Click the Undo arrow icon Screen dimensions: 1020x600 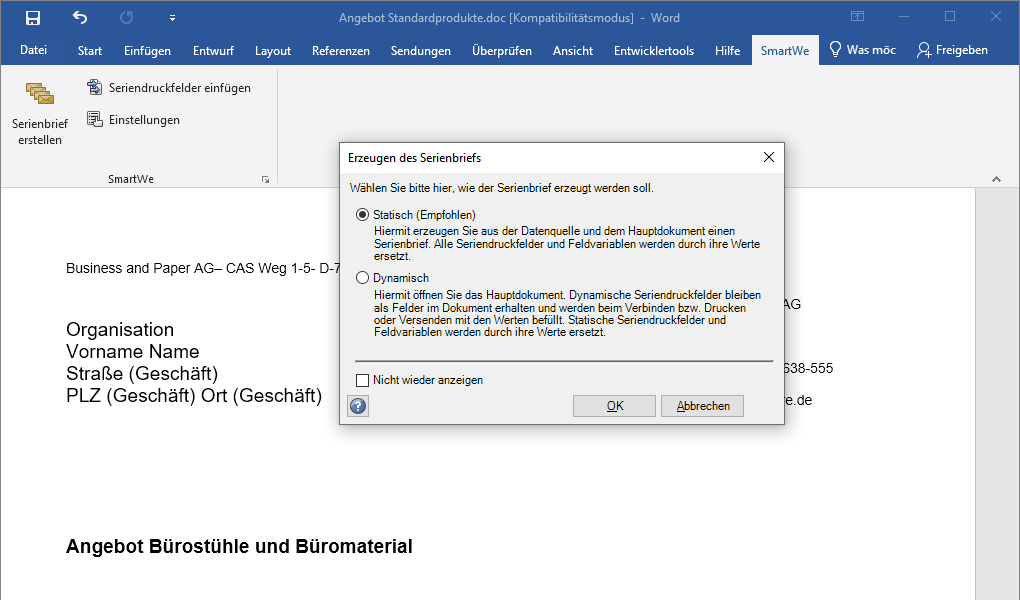click(x=80, y=17)
